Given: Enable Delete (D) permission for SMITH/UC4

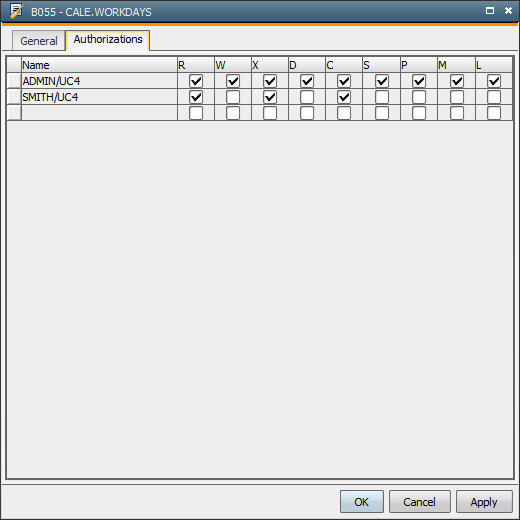Looking at the screenshot, I should pyautogui.click(x=307, y=97).
